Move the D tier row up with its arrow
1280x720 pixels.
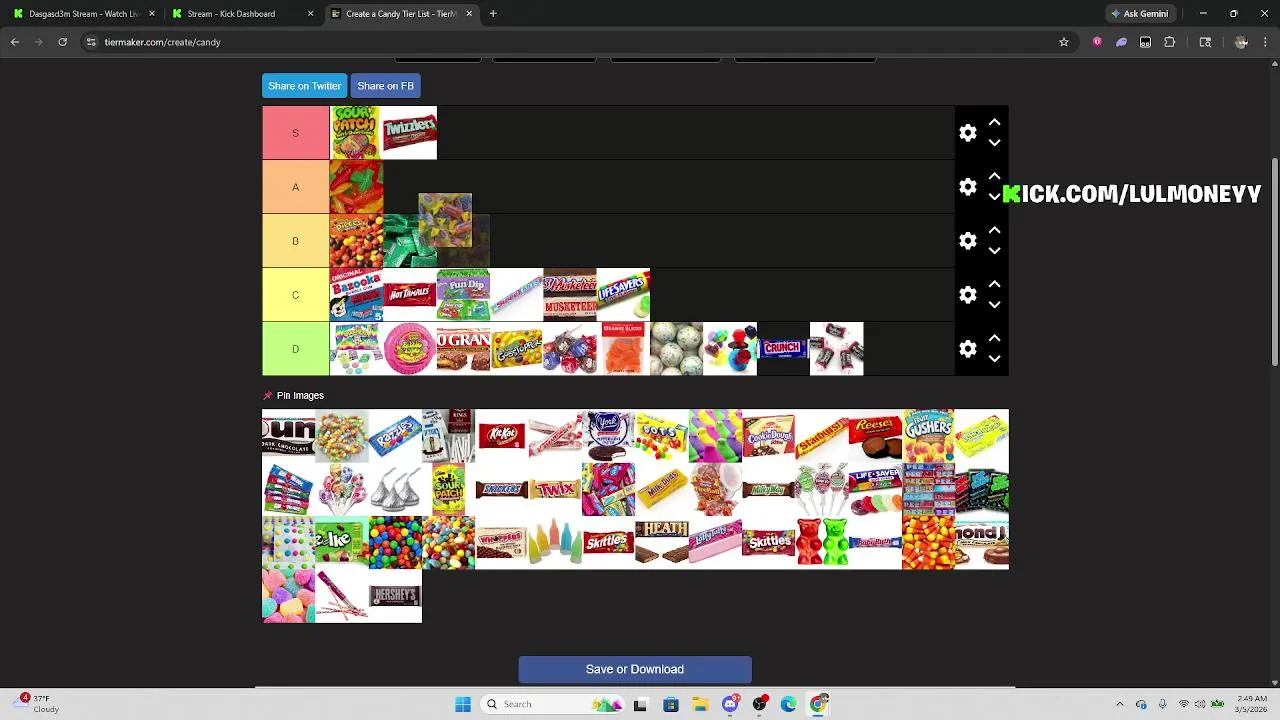pyautogui.click(x=994, y=338)
